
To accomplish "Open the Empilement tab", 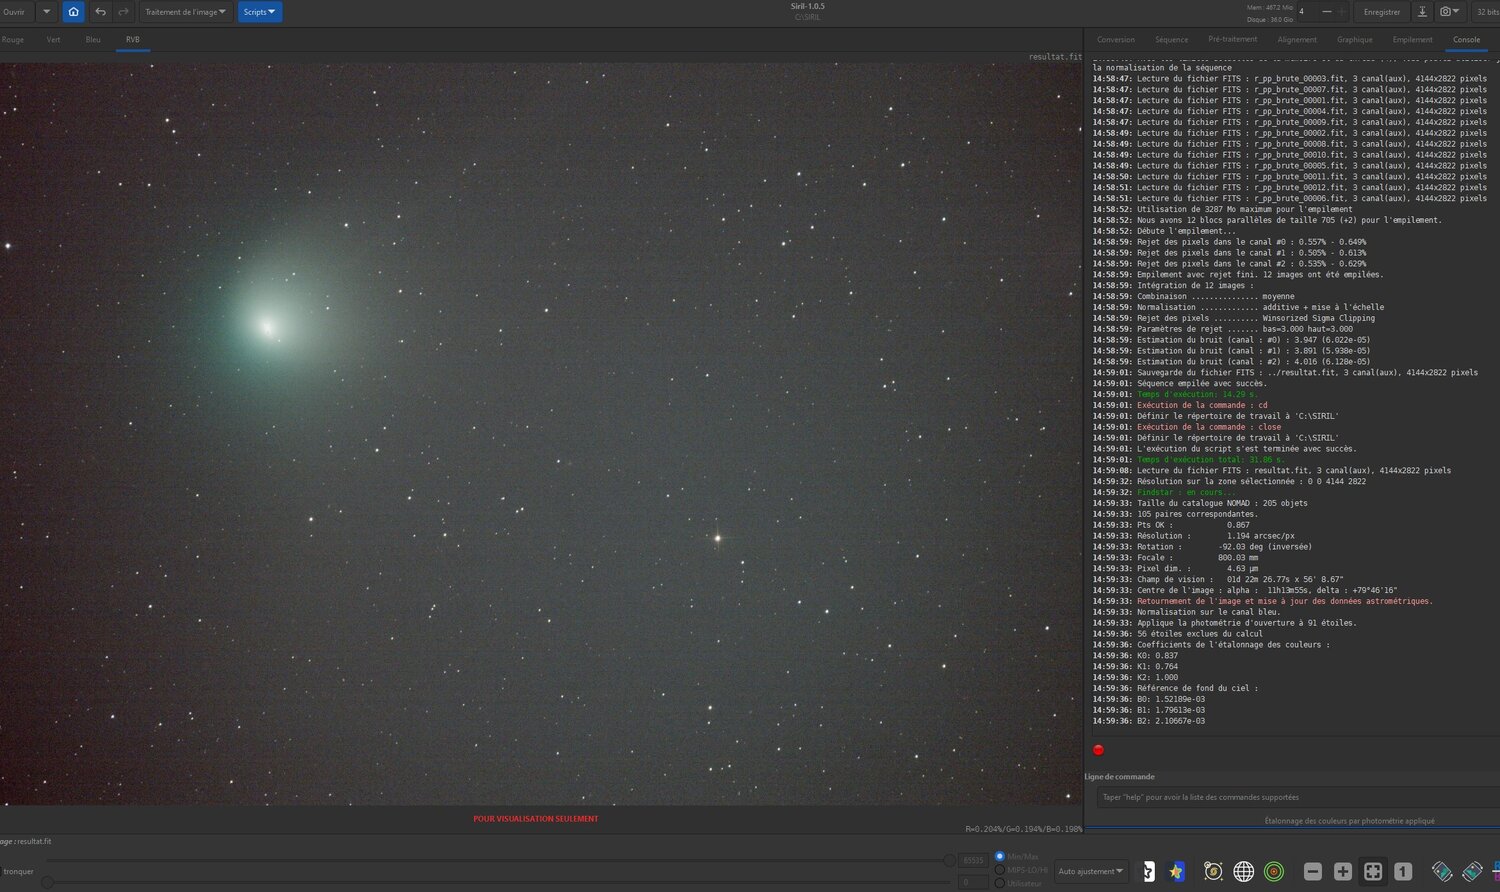I will point(1413,40).
